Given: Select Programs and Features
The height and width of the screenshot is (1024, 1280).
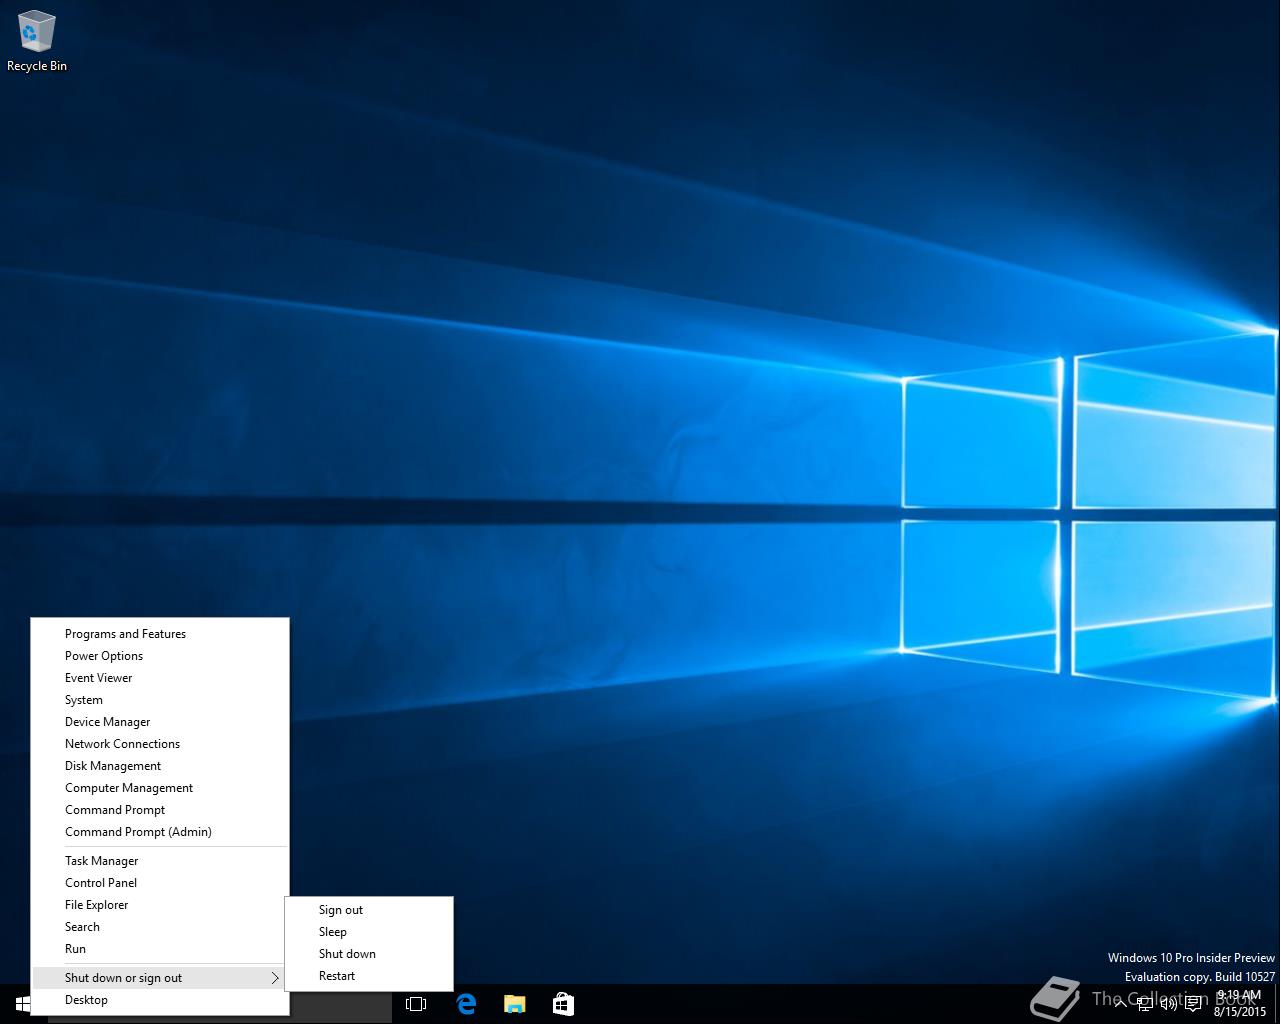Looking at the screenshot, I should click(x=160, y=634).
